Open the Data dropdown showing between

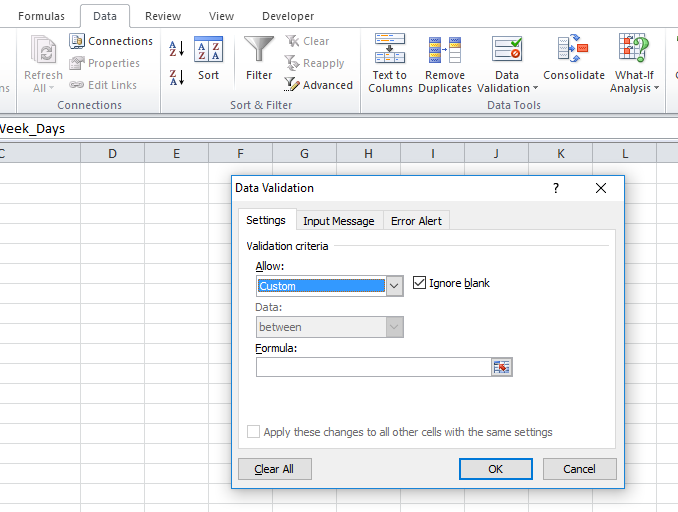point(394,327)
